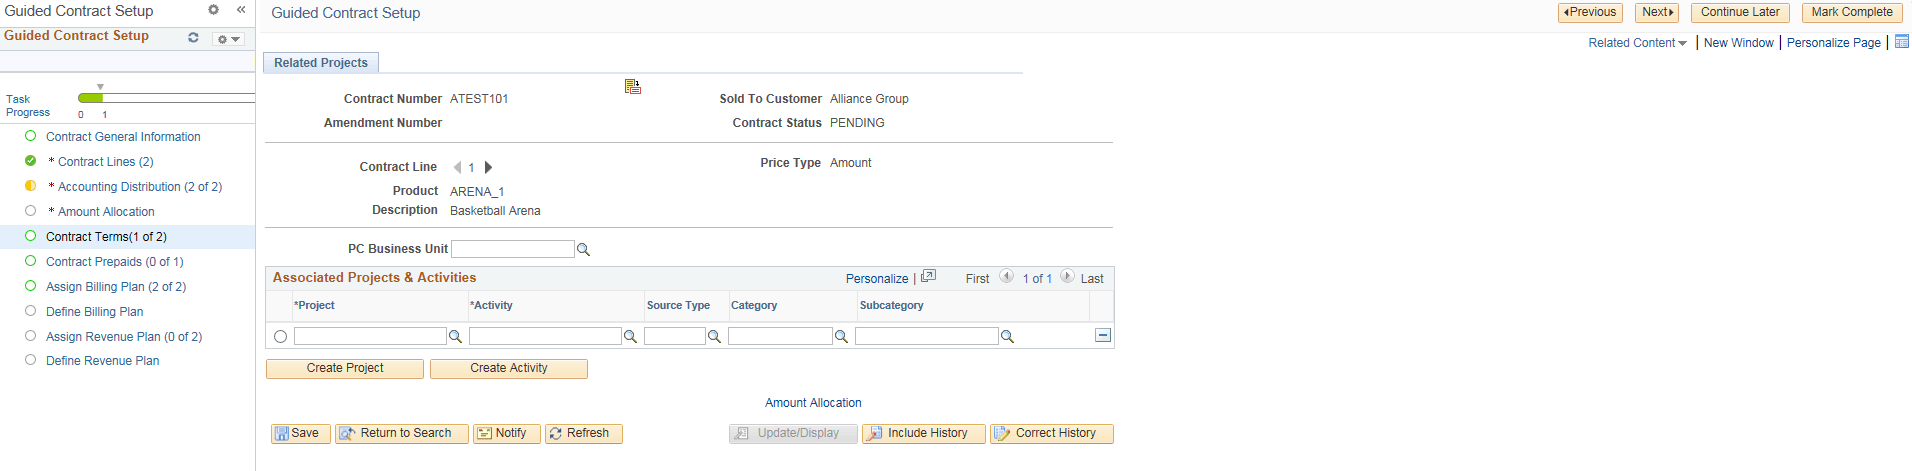This screenshot has width=1912, height=471.
Task: Show next contract line arrow
Action: tap(488, 167)
